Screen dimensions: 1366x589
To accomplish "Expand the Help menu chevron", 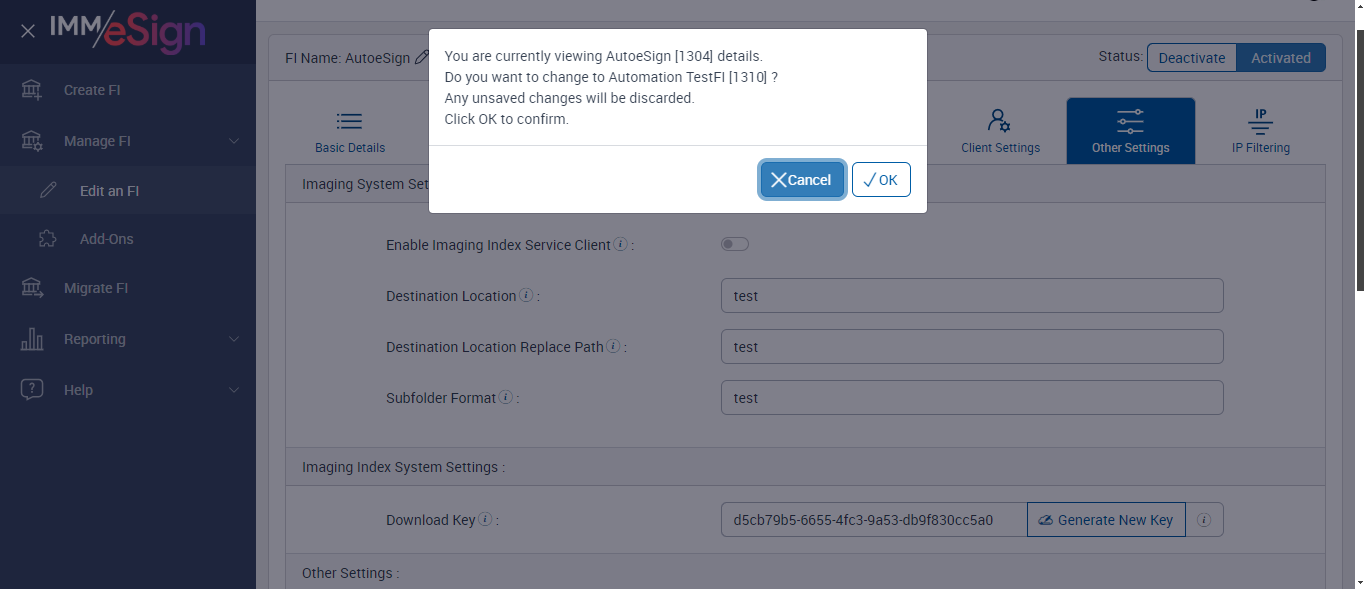I will [x=234, y=390].
